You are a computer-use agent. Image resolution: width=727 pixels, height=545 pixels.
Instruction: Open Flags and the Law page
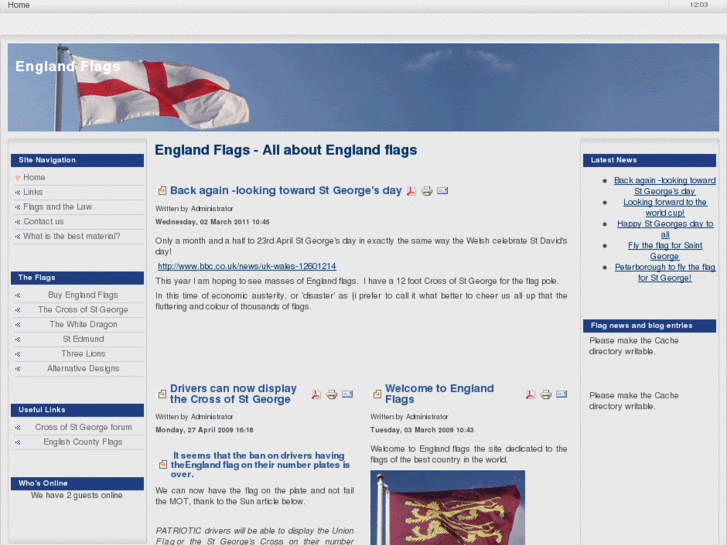57,207
